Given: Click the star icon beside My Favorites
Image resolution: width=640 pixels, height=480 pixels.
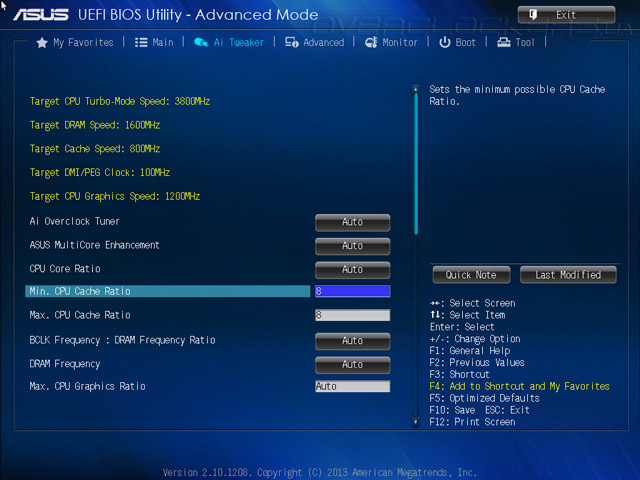Looking at the screenshot, I should click(x=42, y=42).
